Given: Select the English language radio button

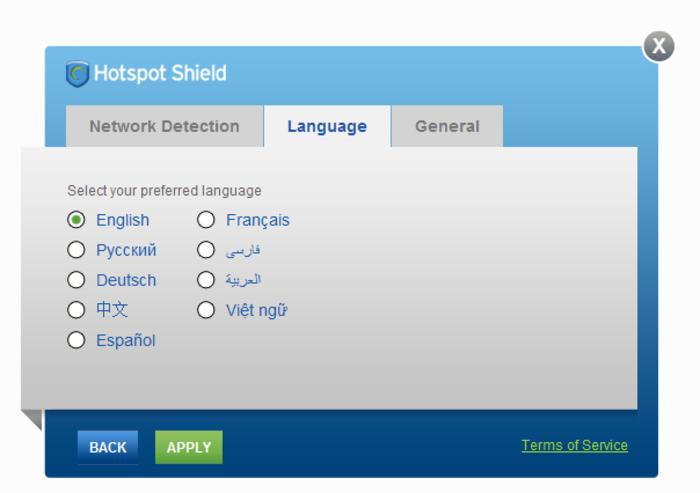Looking at the screenshot, I should coord(76,220).
